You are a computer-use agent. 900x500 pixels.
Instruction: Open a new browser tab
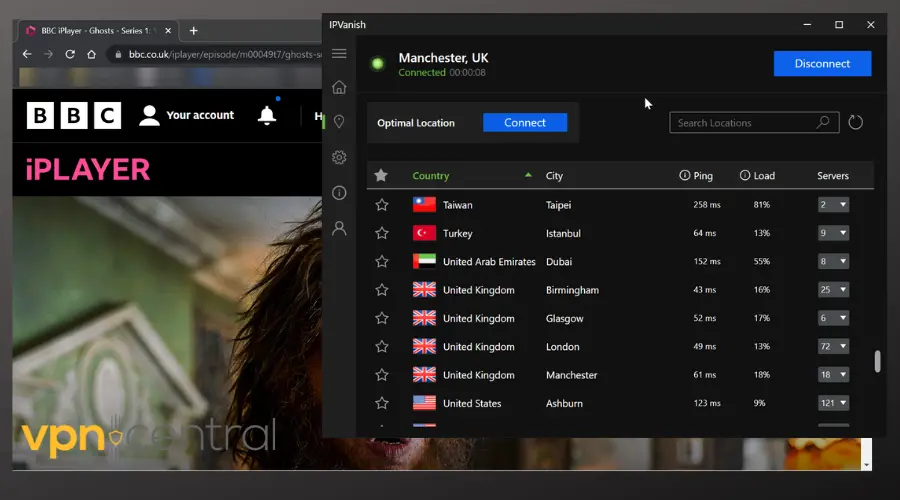click(193, 30)
